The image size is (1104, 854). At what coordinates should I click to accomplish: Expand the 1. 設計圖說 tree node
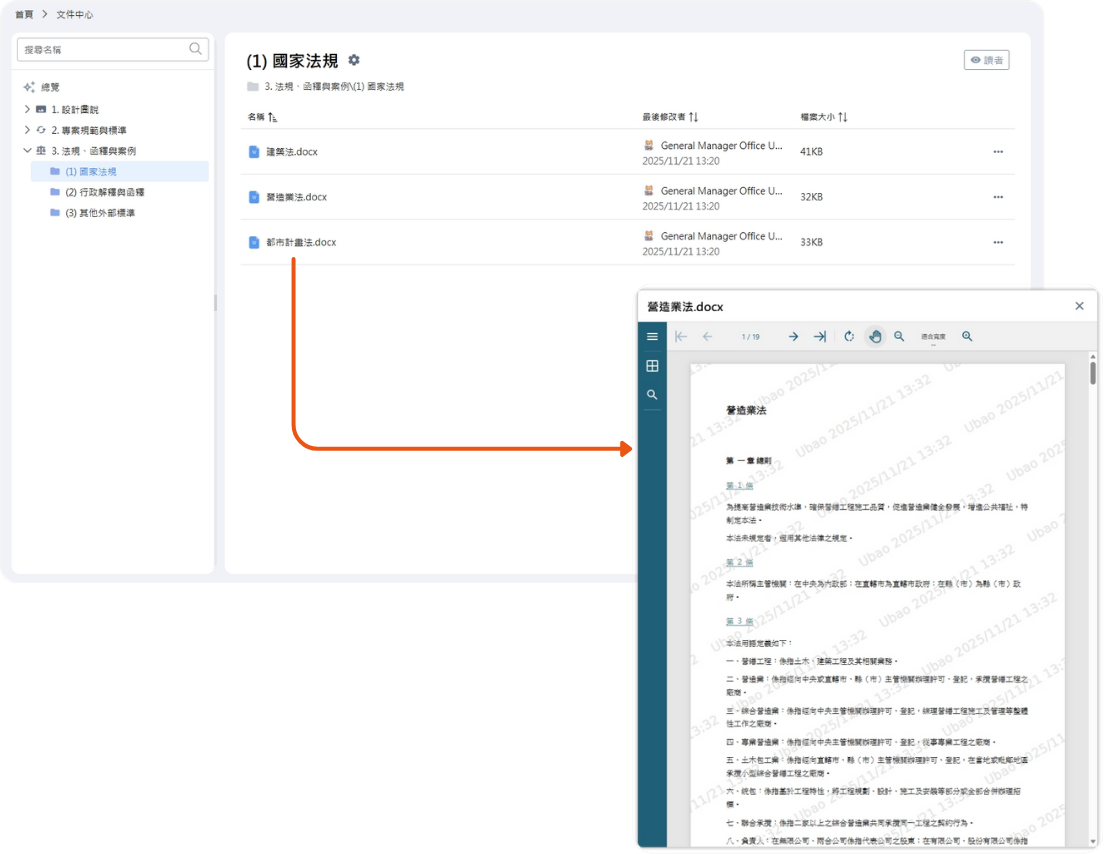pyautogui.click(x=27, y=109)
